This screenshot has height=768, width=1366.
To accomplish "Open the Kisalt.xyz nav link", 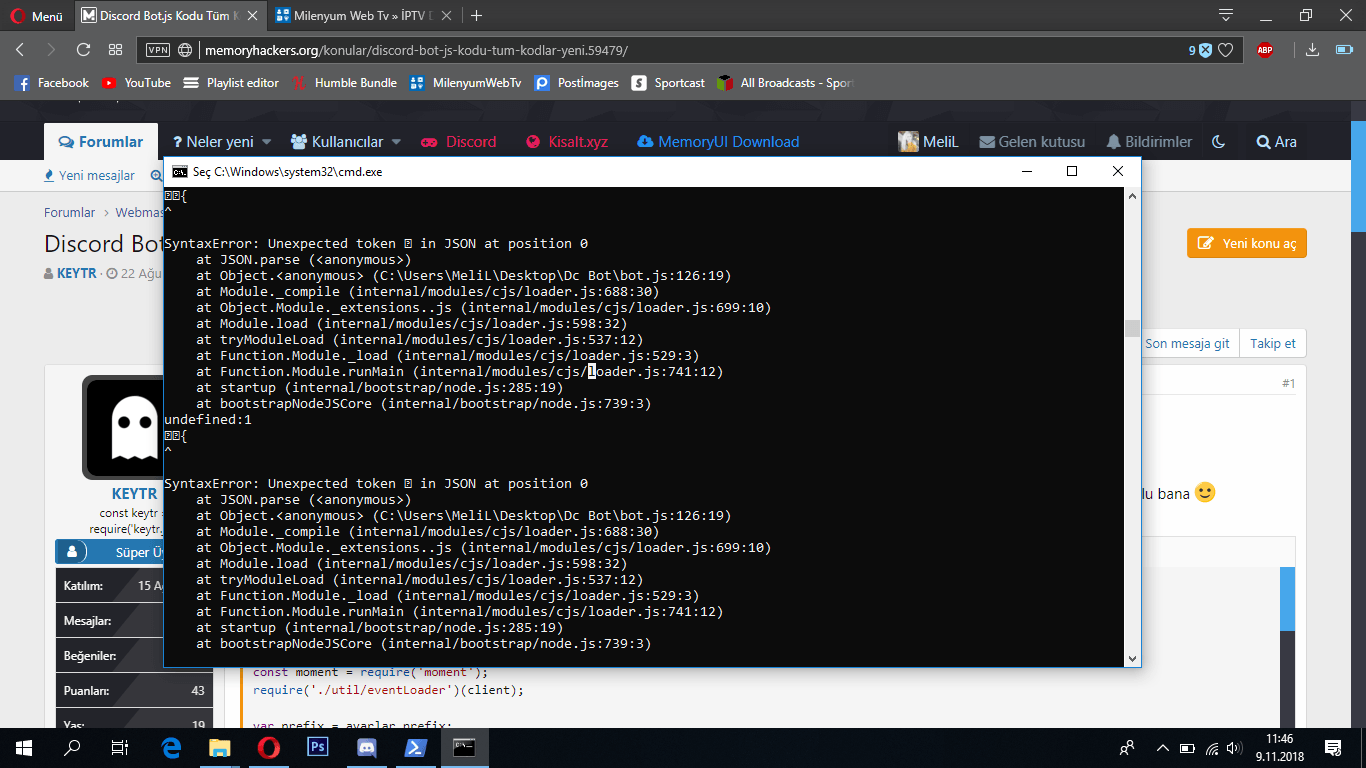I will 566,142.
